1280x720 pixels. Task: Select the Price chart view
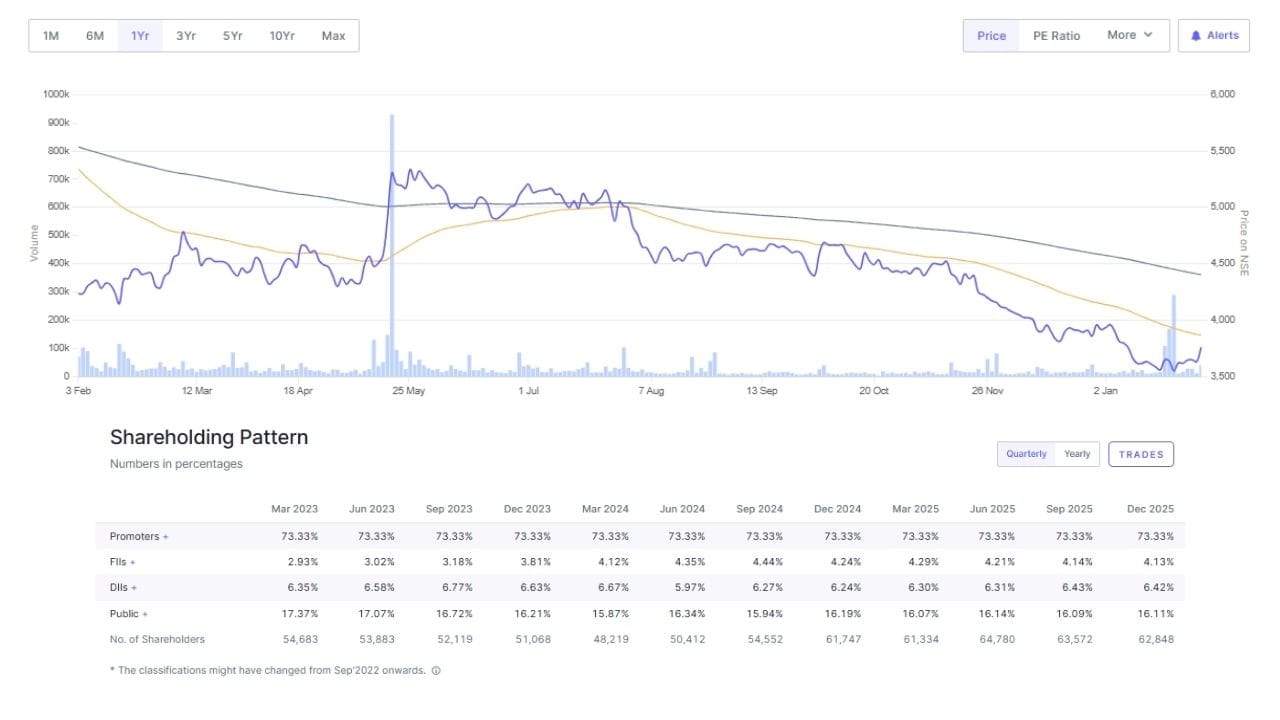(991, 36)
